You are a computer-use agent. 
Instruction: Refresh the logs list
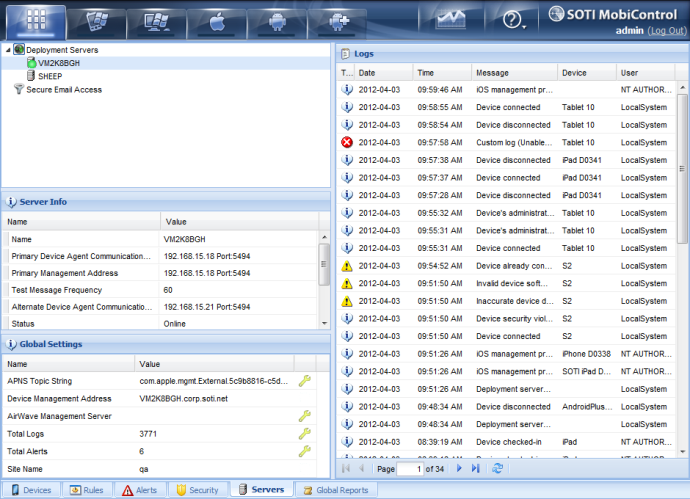point(498,469)
